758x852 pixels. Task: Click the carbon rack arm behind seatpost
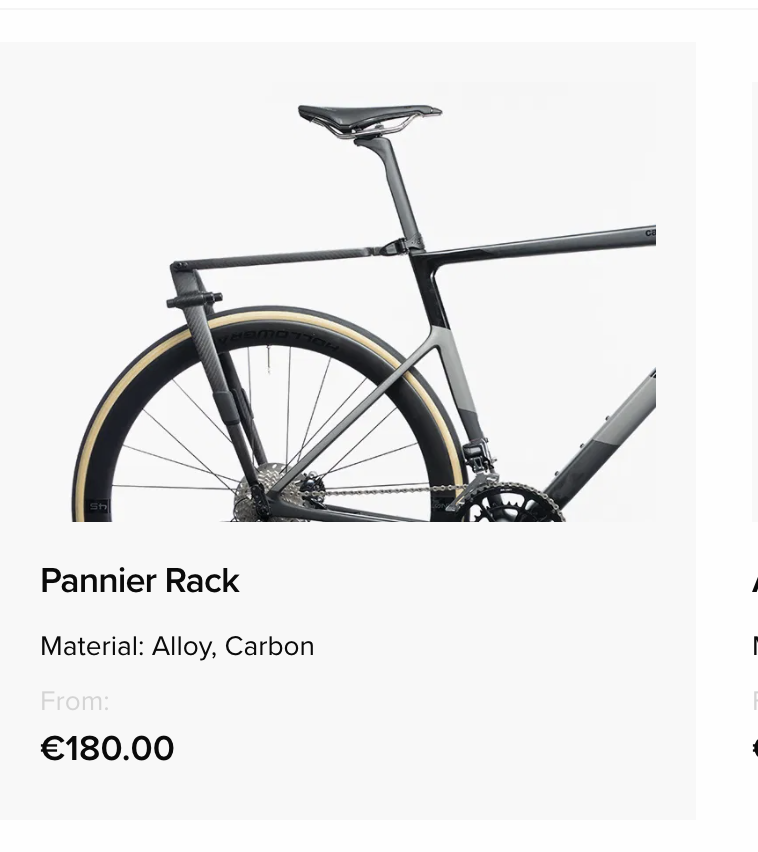(274, 259)
